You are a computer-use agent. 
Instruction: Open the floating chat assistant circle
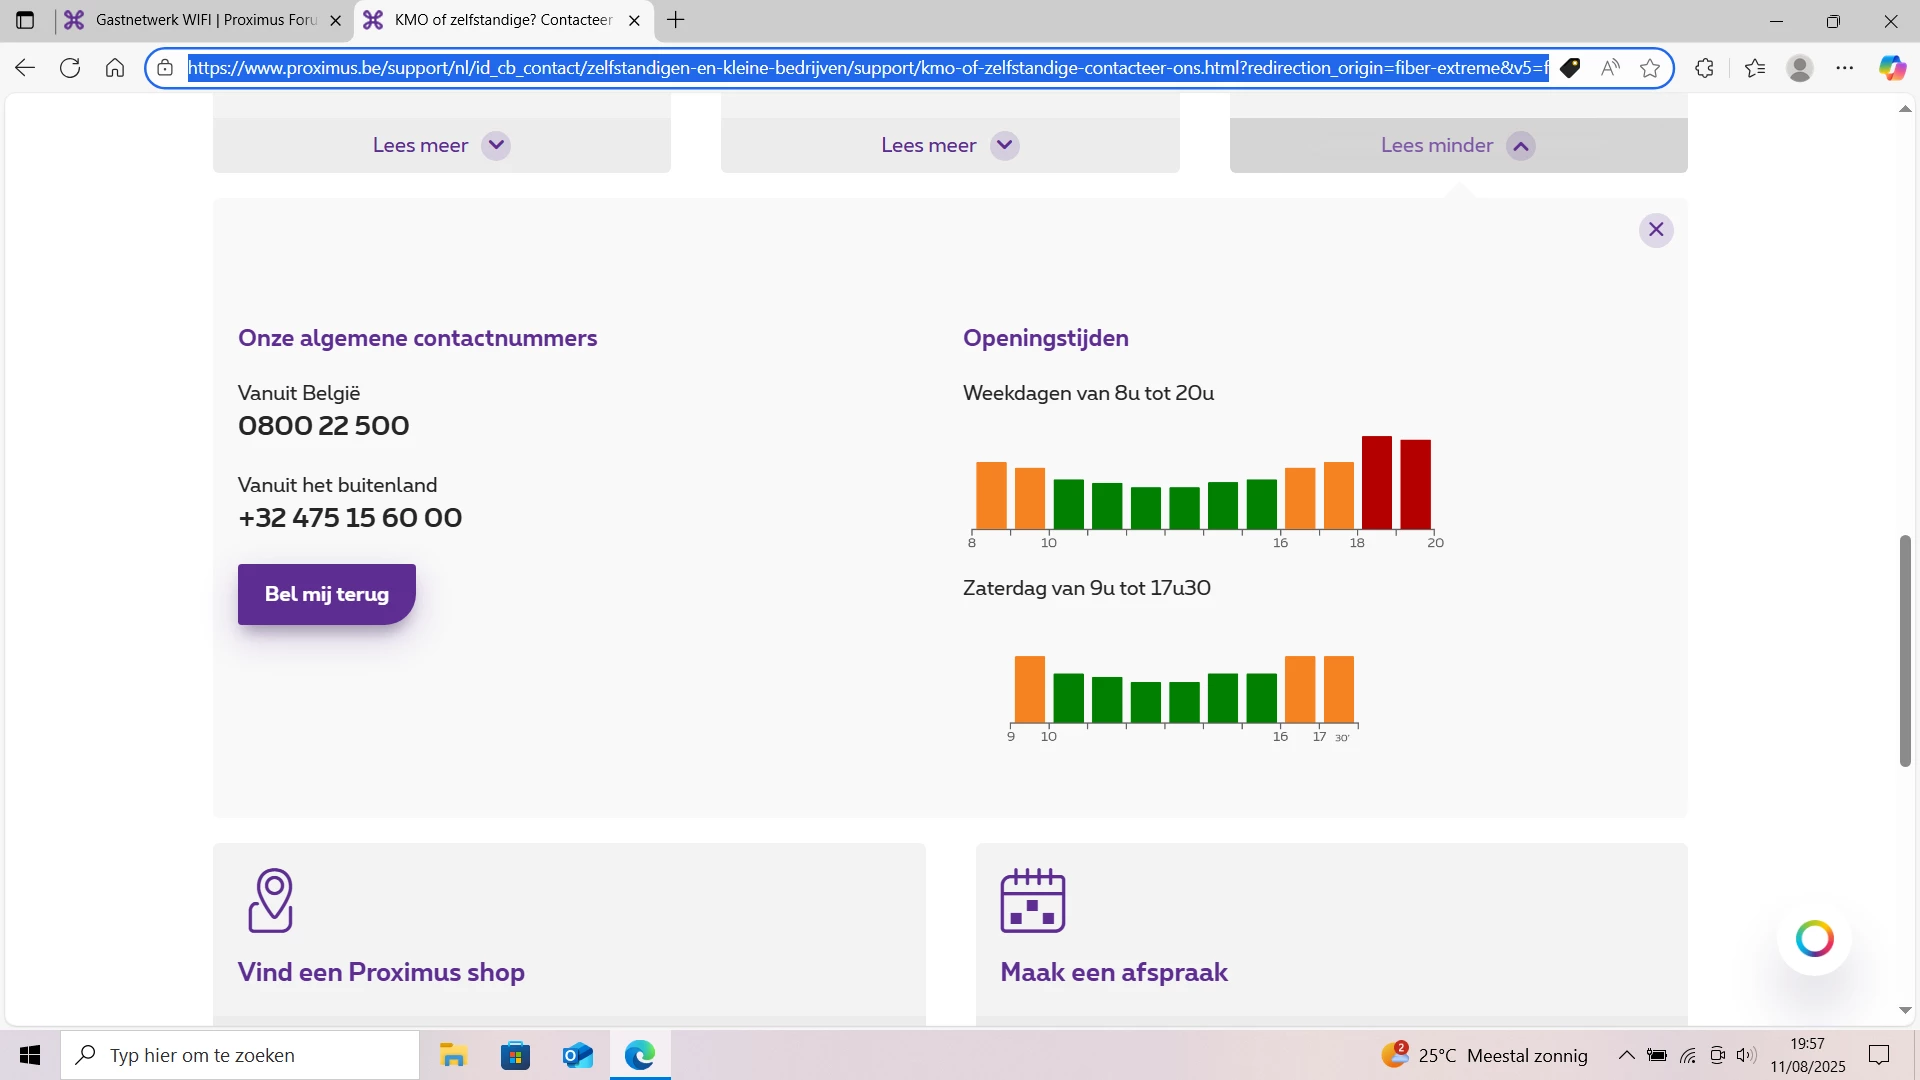(x=1814, y=939)
